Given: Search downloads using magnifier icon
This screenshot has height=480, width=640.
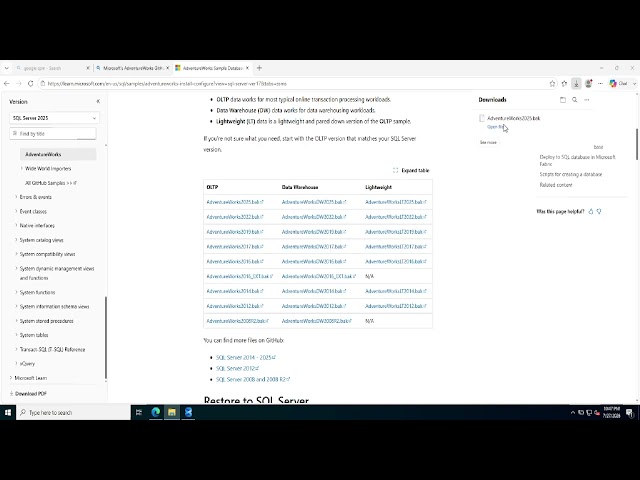Looking at the screenshot, I should click(575, 100).
